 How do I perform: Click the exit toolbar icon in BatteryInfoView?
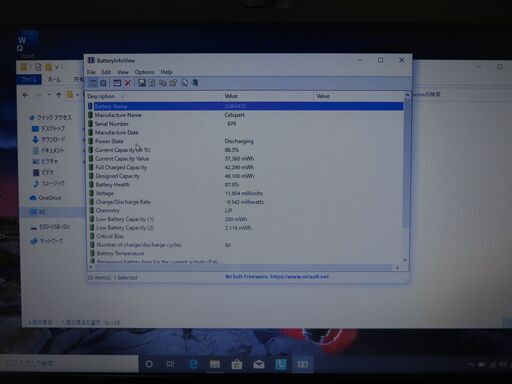pyautogui.click(x=195, y=83)
